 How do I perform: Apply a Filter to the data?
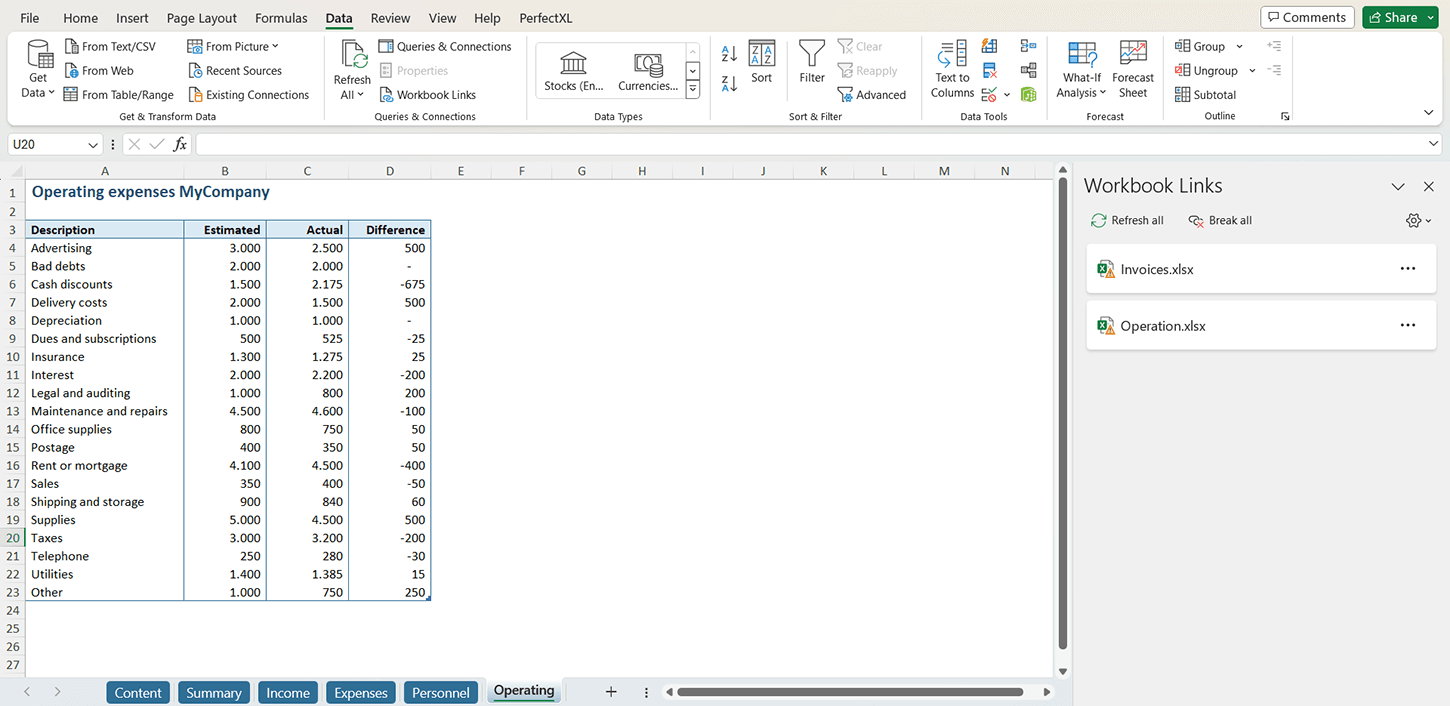tap(811, 64)
